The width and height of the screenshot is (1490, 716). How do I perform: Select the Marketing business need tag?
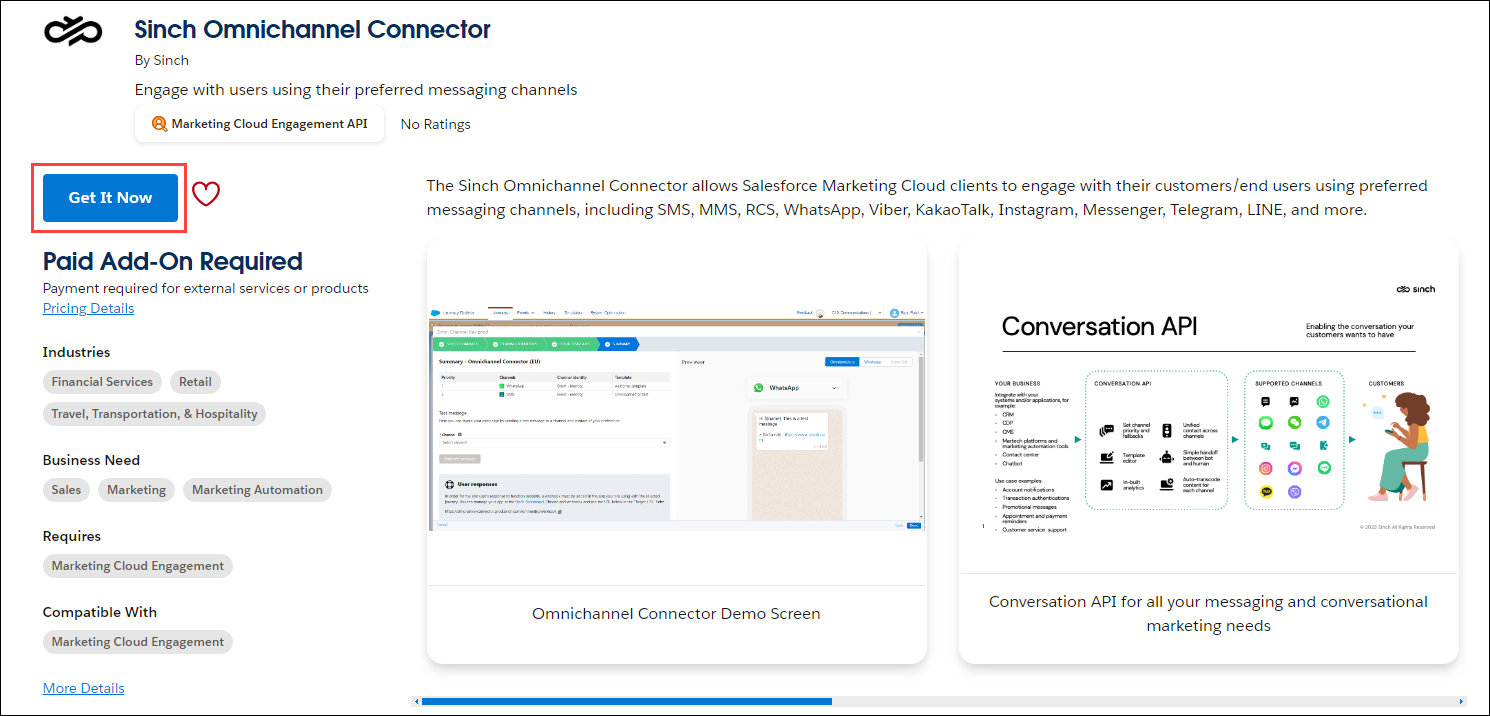[x=136, y=490]
